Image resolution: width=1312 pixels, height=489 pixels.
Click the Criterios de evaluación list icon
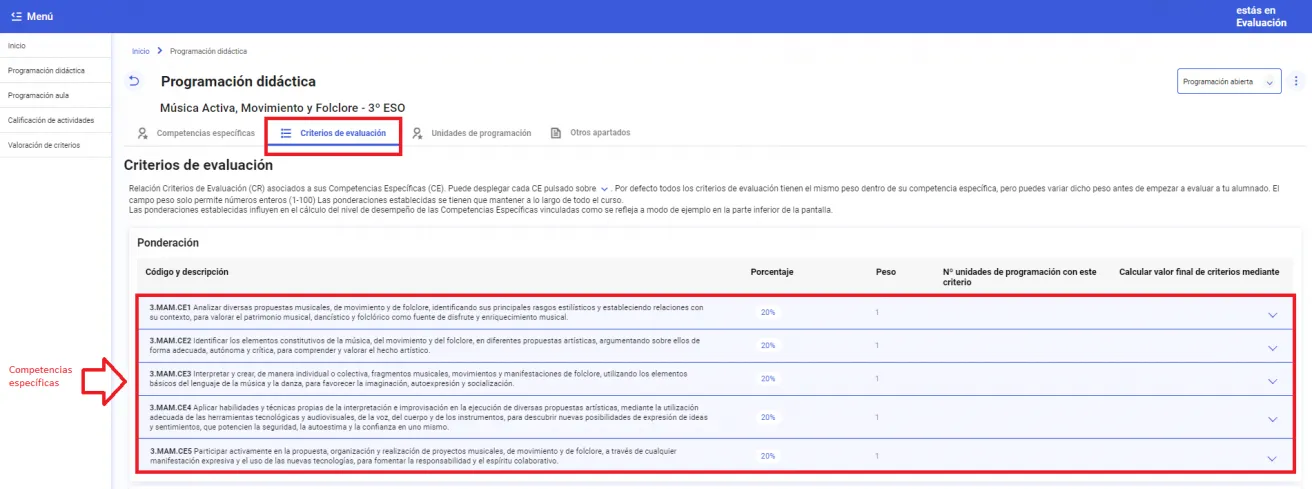[x=286, y=133]
